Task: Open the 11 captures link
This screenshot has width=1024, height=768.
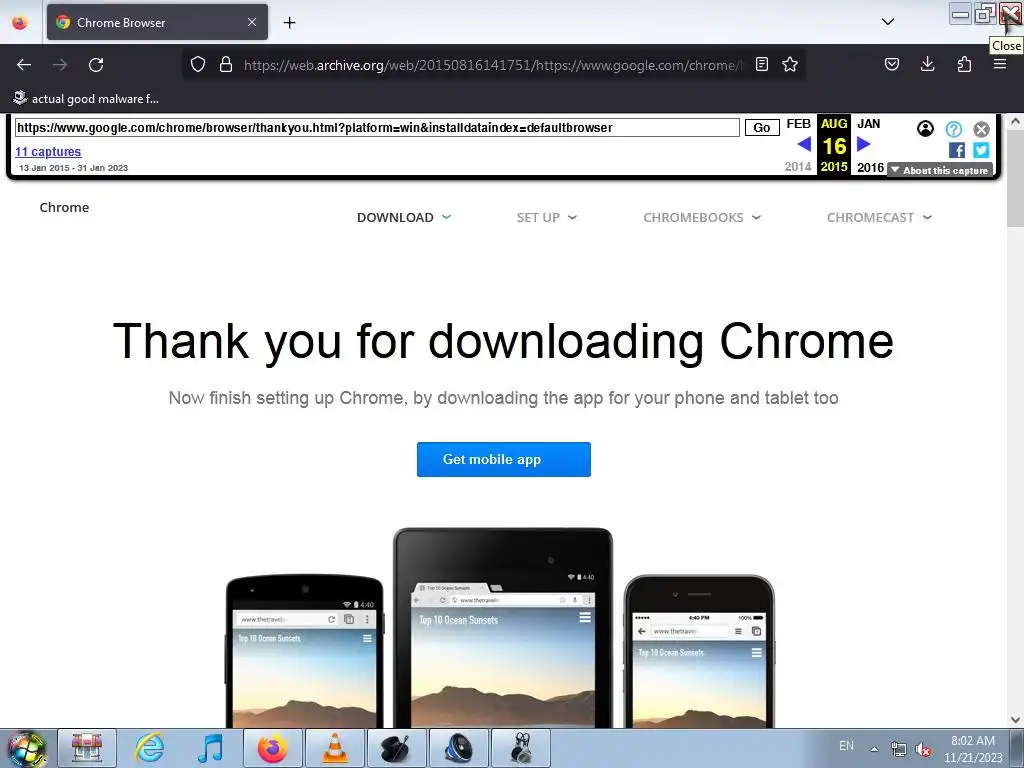Action: [x=48, y=152]
